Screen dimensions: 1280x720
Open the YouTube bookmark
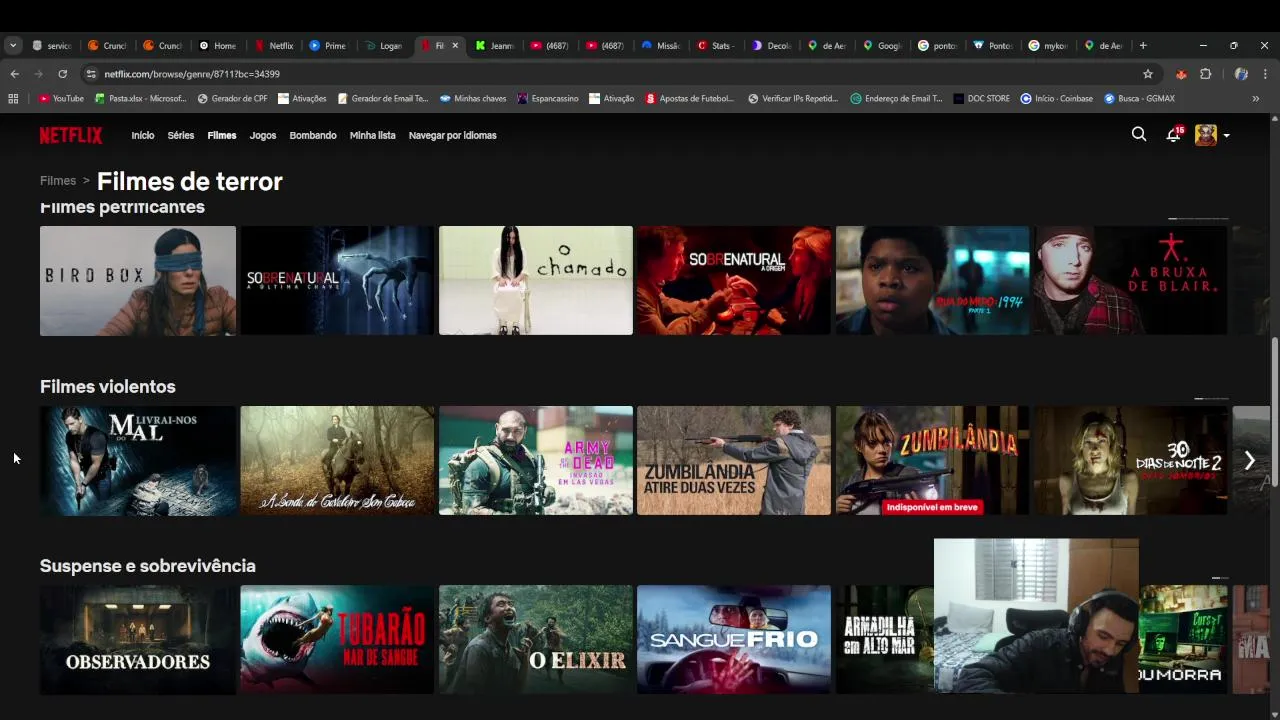point(61,98)
